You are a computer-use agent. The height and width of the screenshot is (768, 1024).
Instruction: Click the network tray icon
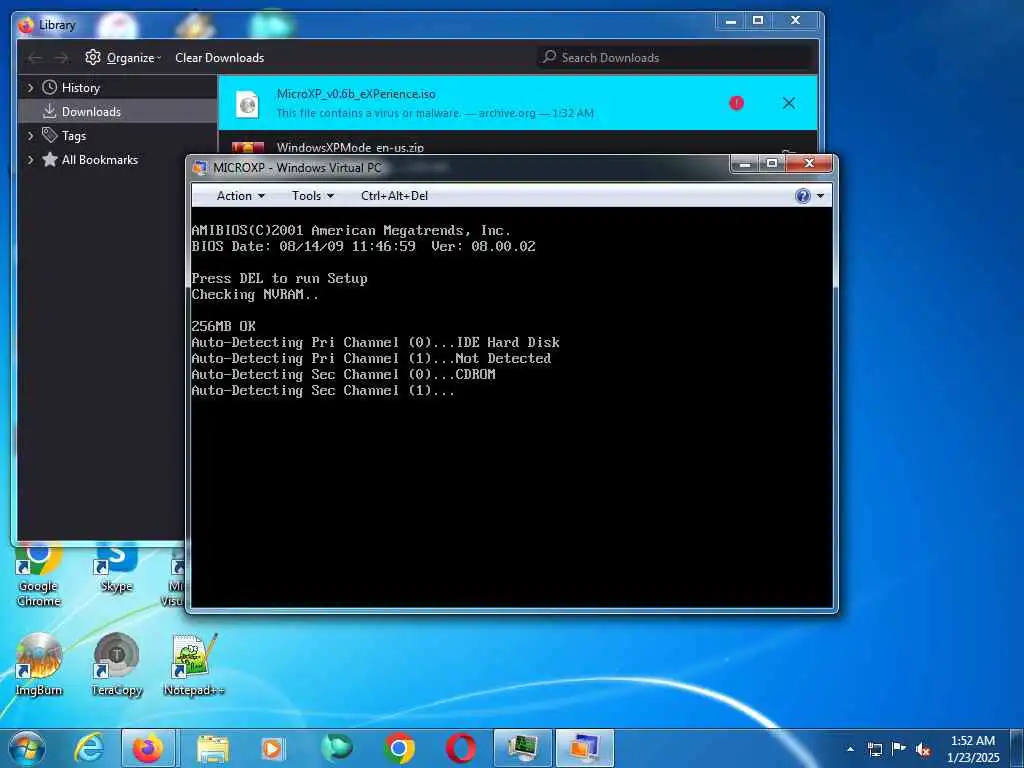[x=875, y=749]
